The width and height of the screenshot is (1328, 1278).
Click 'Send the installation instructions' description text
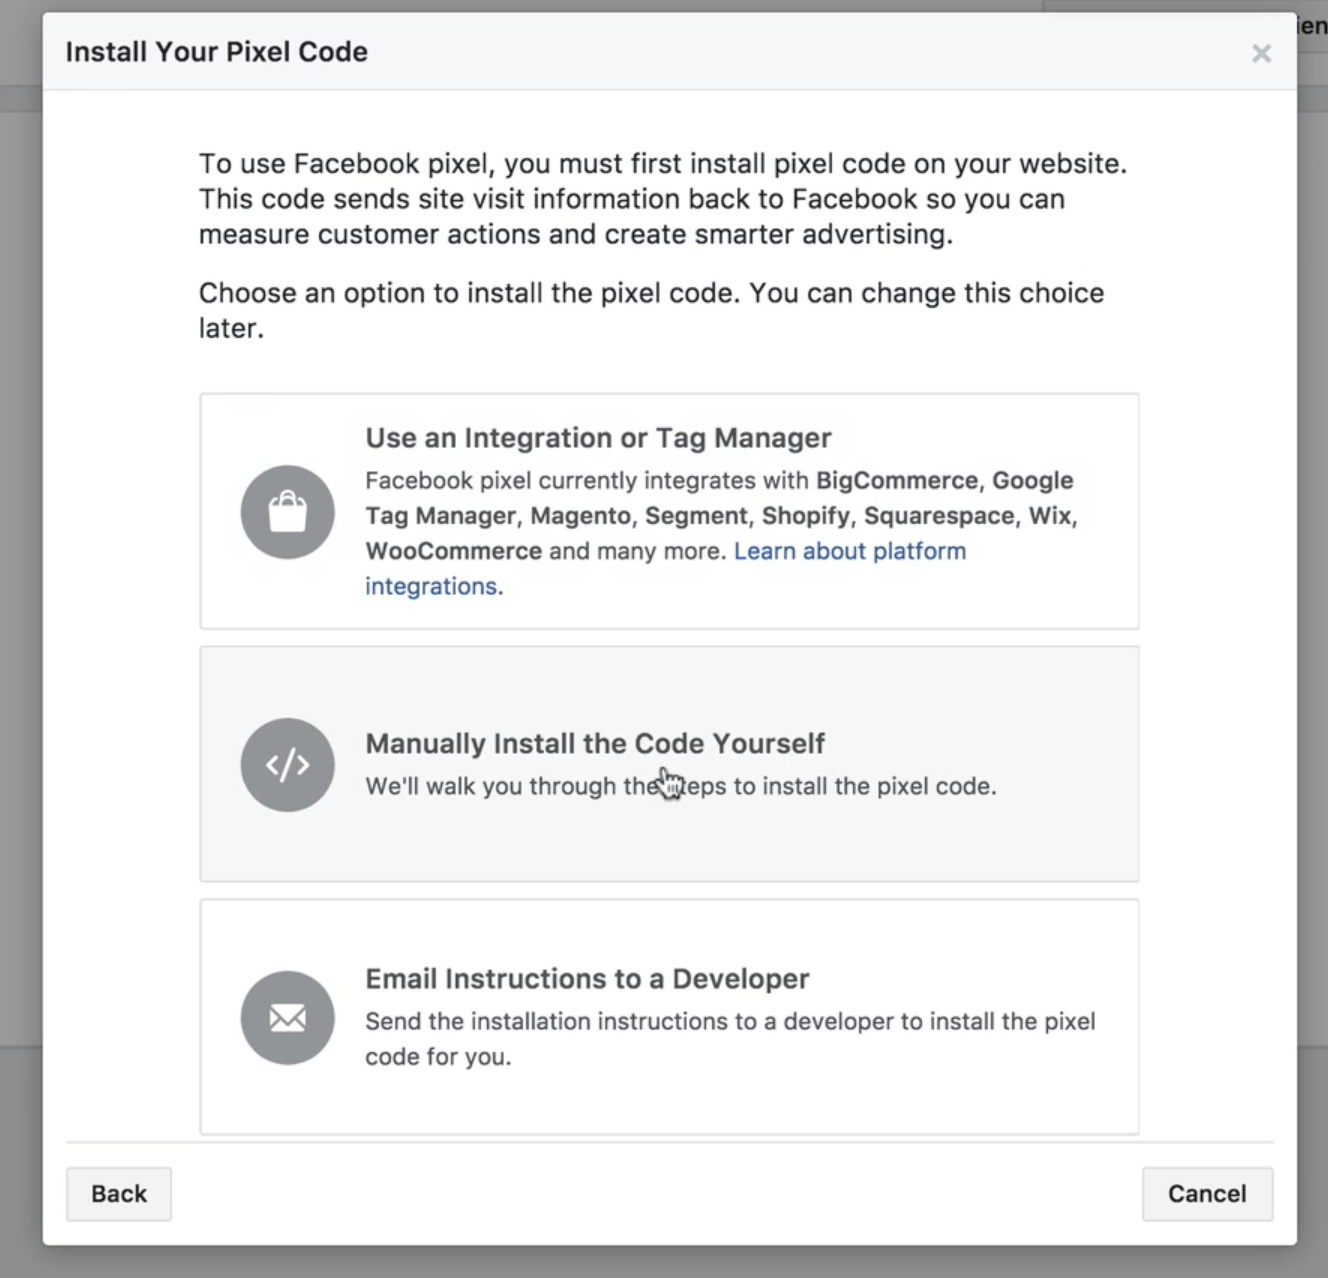pyautogui.click(x=730, y=1039)
